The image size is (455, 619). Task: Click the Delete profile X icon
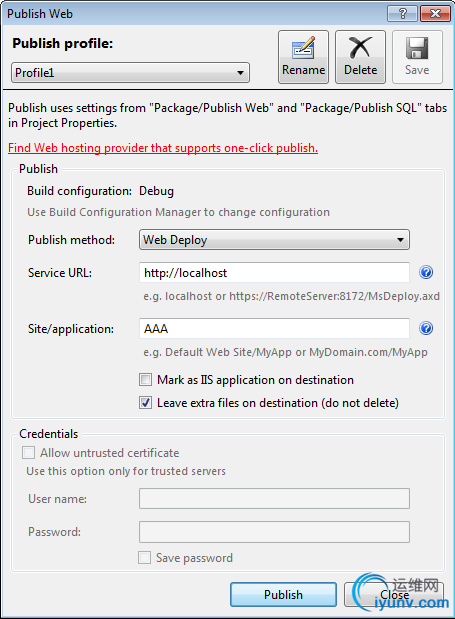click(x=360, y=47)
